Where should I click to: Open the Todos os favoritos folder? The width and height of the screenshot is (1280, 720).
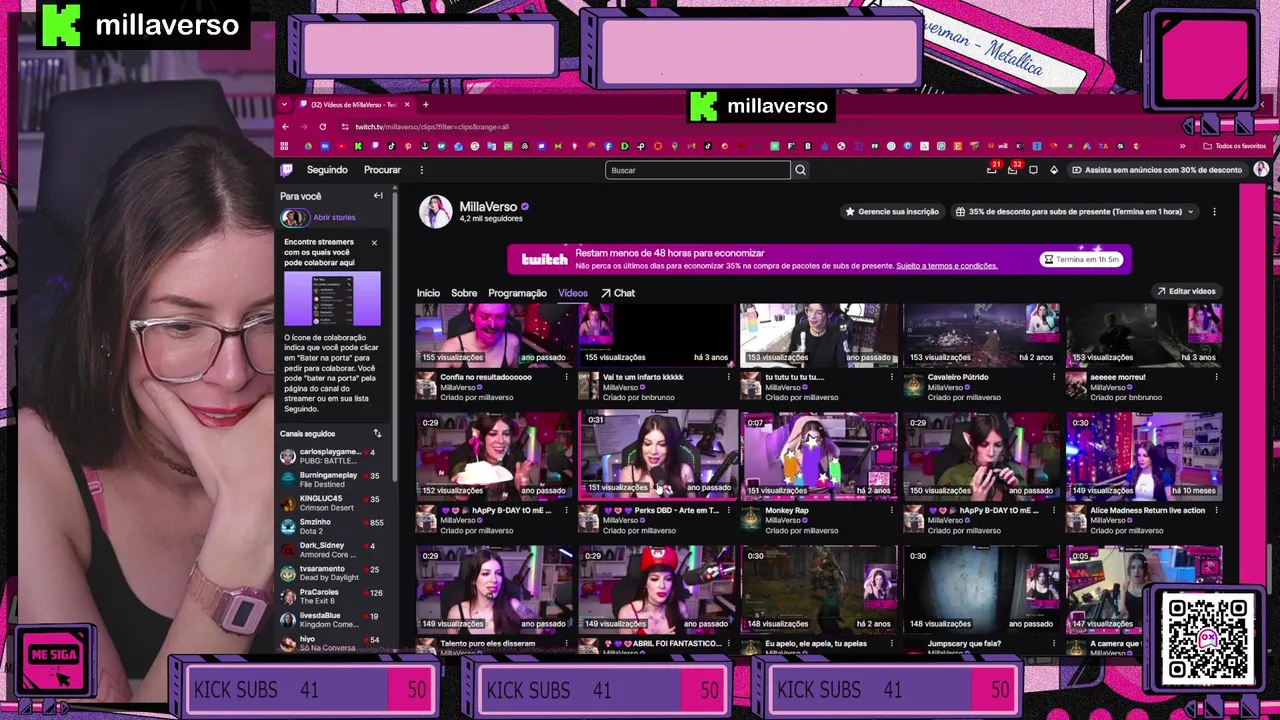click(1234, 146)
